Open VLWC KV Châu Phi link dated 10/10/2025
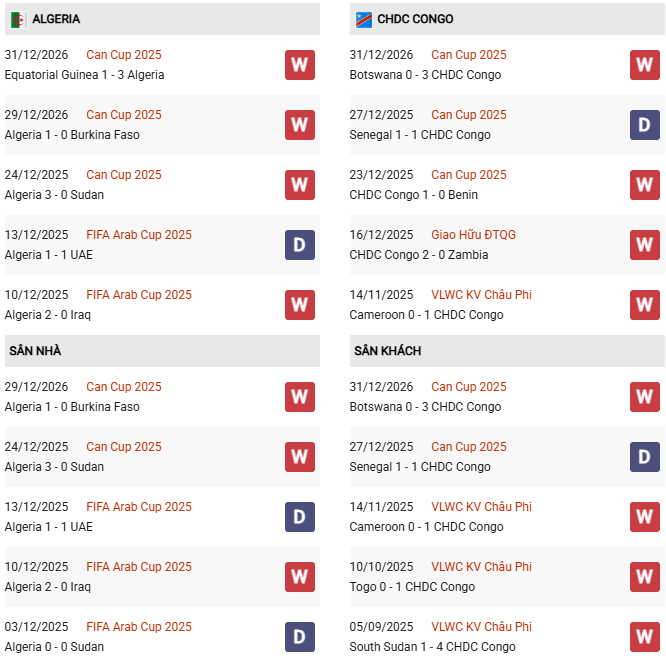Viewport: 666px width, 662px height. point(481,567)
